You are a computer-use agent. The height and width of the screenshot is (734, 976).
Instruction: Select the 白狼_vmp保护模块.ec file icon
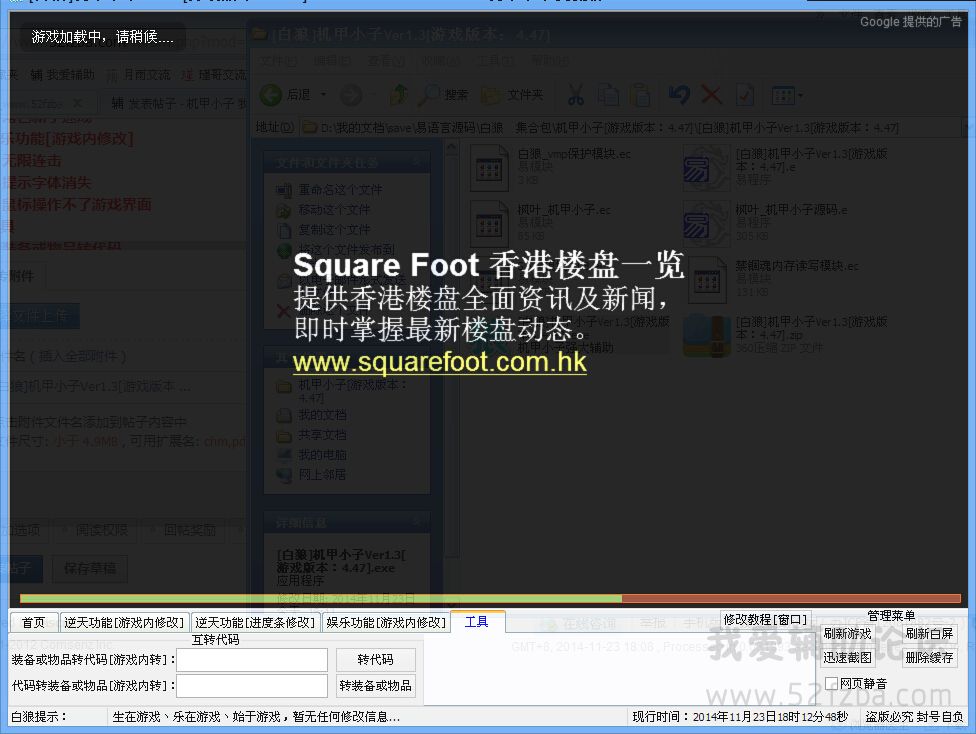pyautogui.click(x=489, y=168)
